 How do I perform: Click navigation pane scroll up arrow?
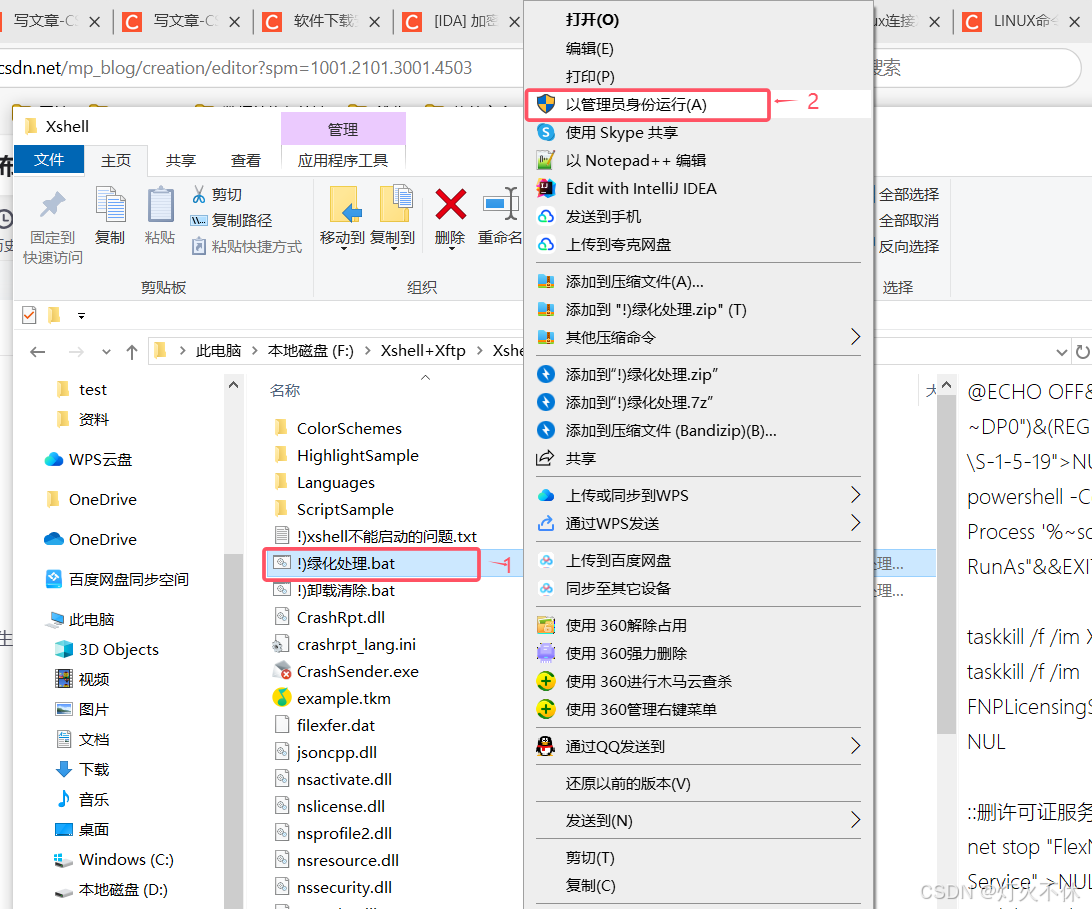233,384
